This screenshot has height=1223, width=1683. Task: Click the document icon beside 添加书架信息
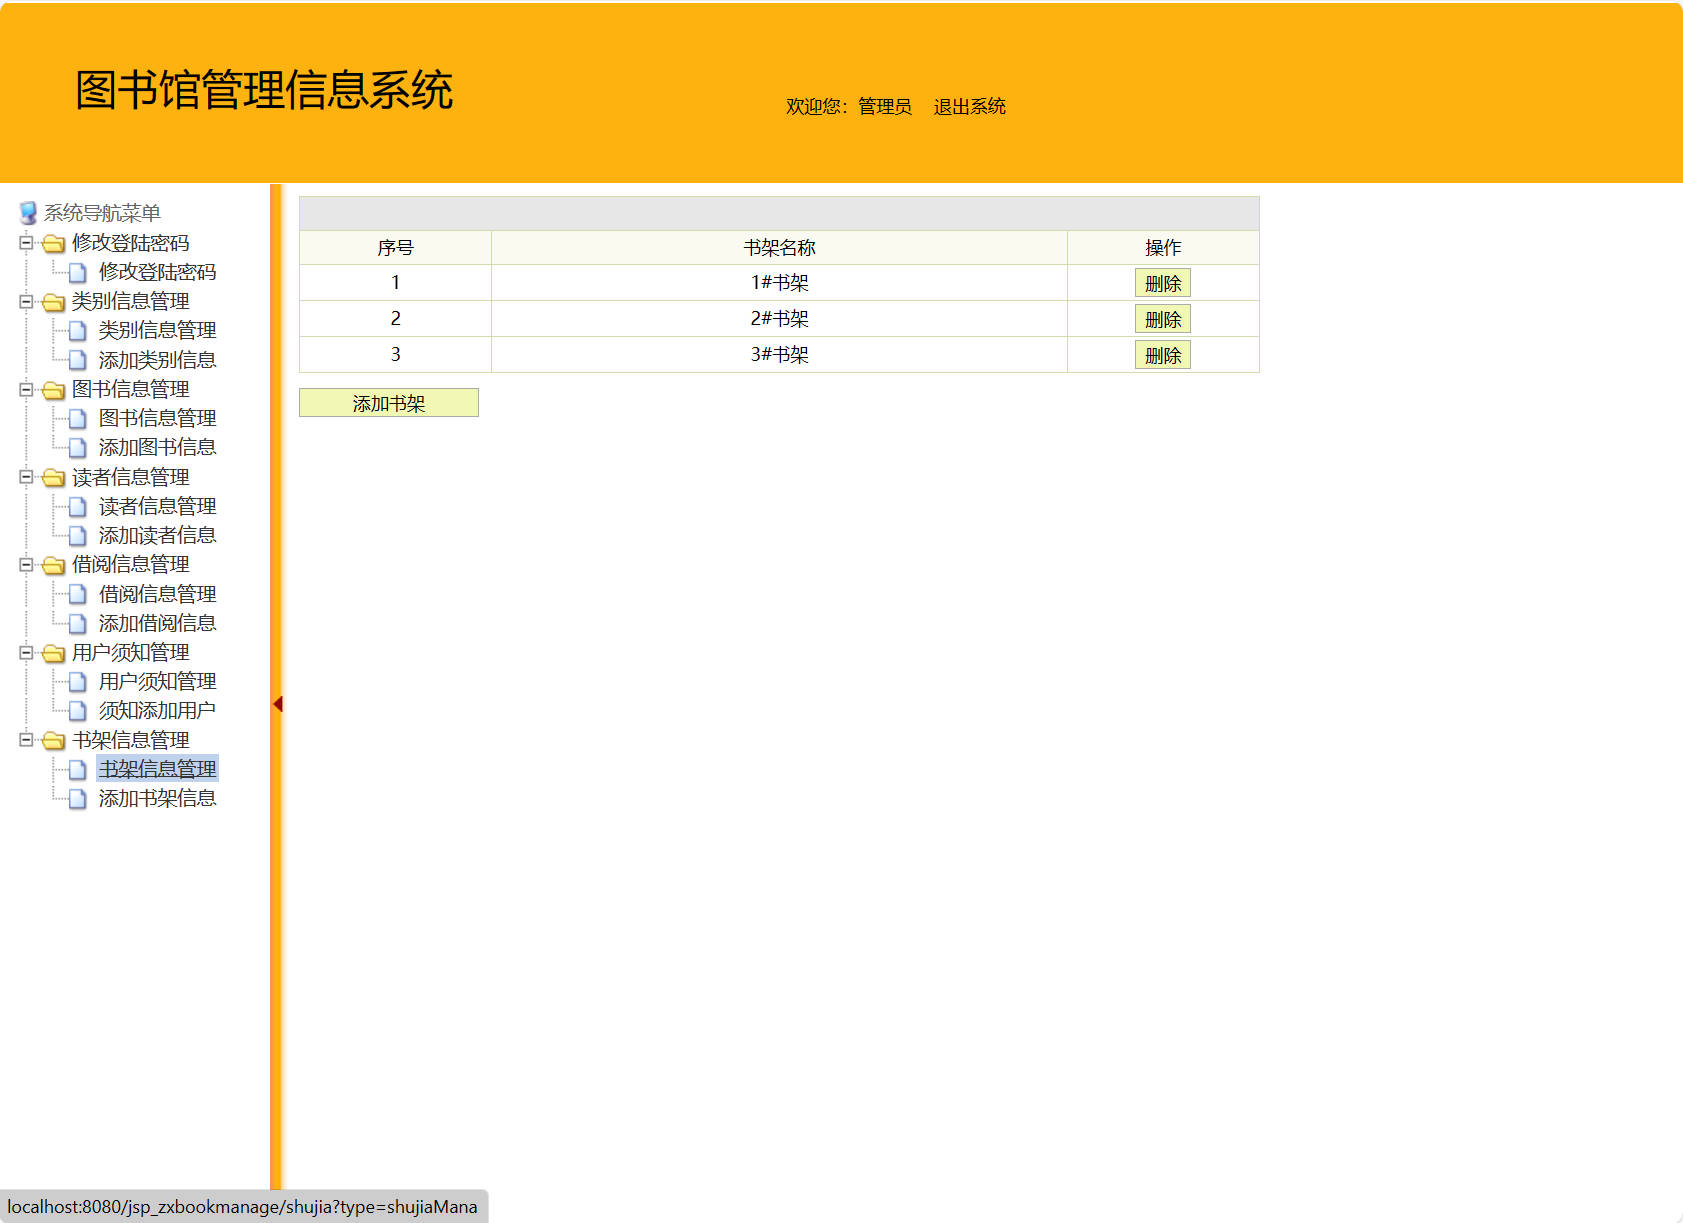[78, 799]
